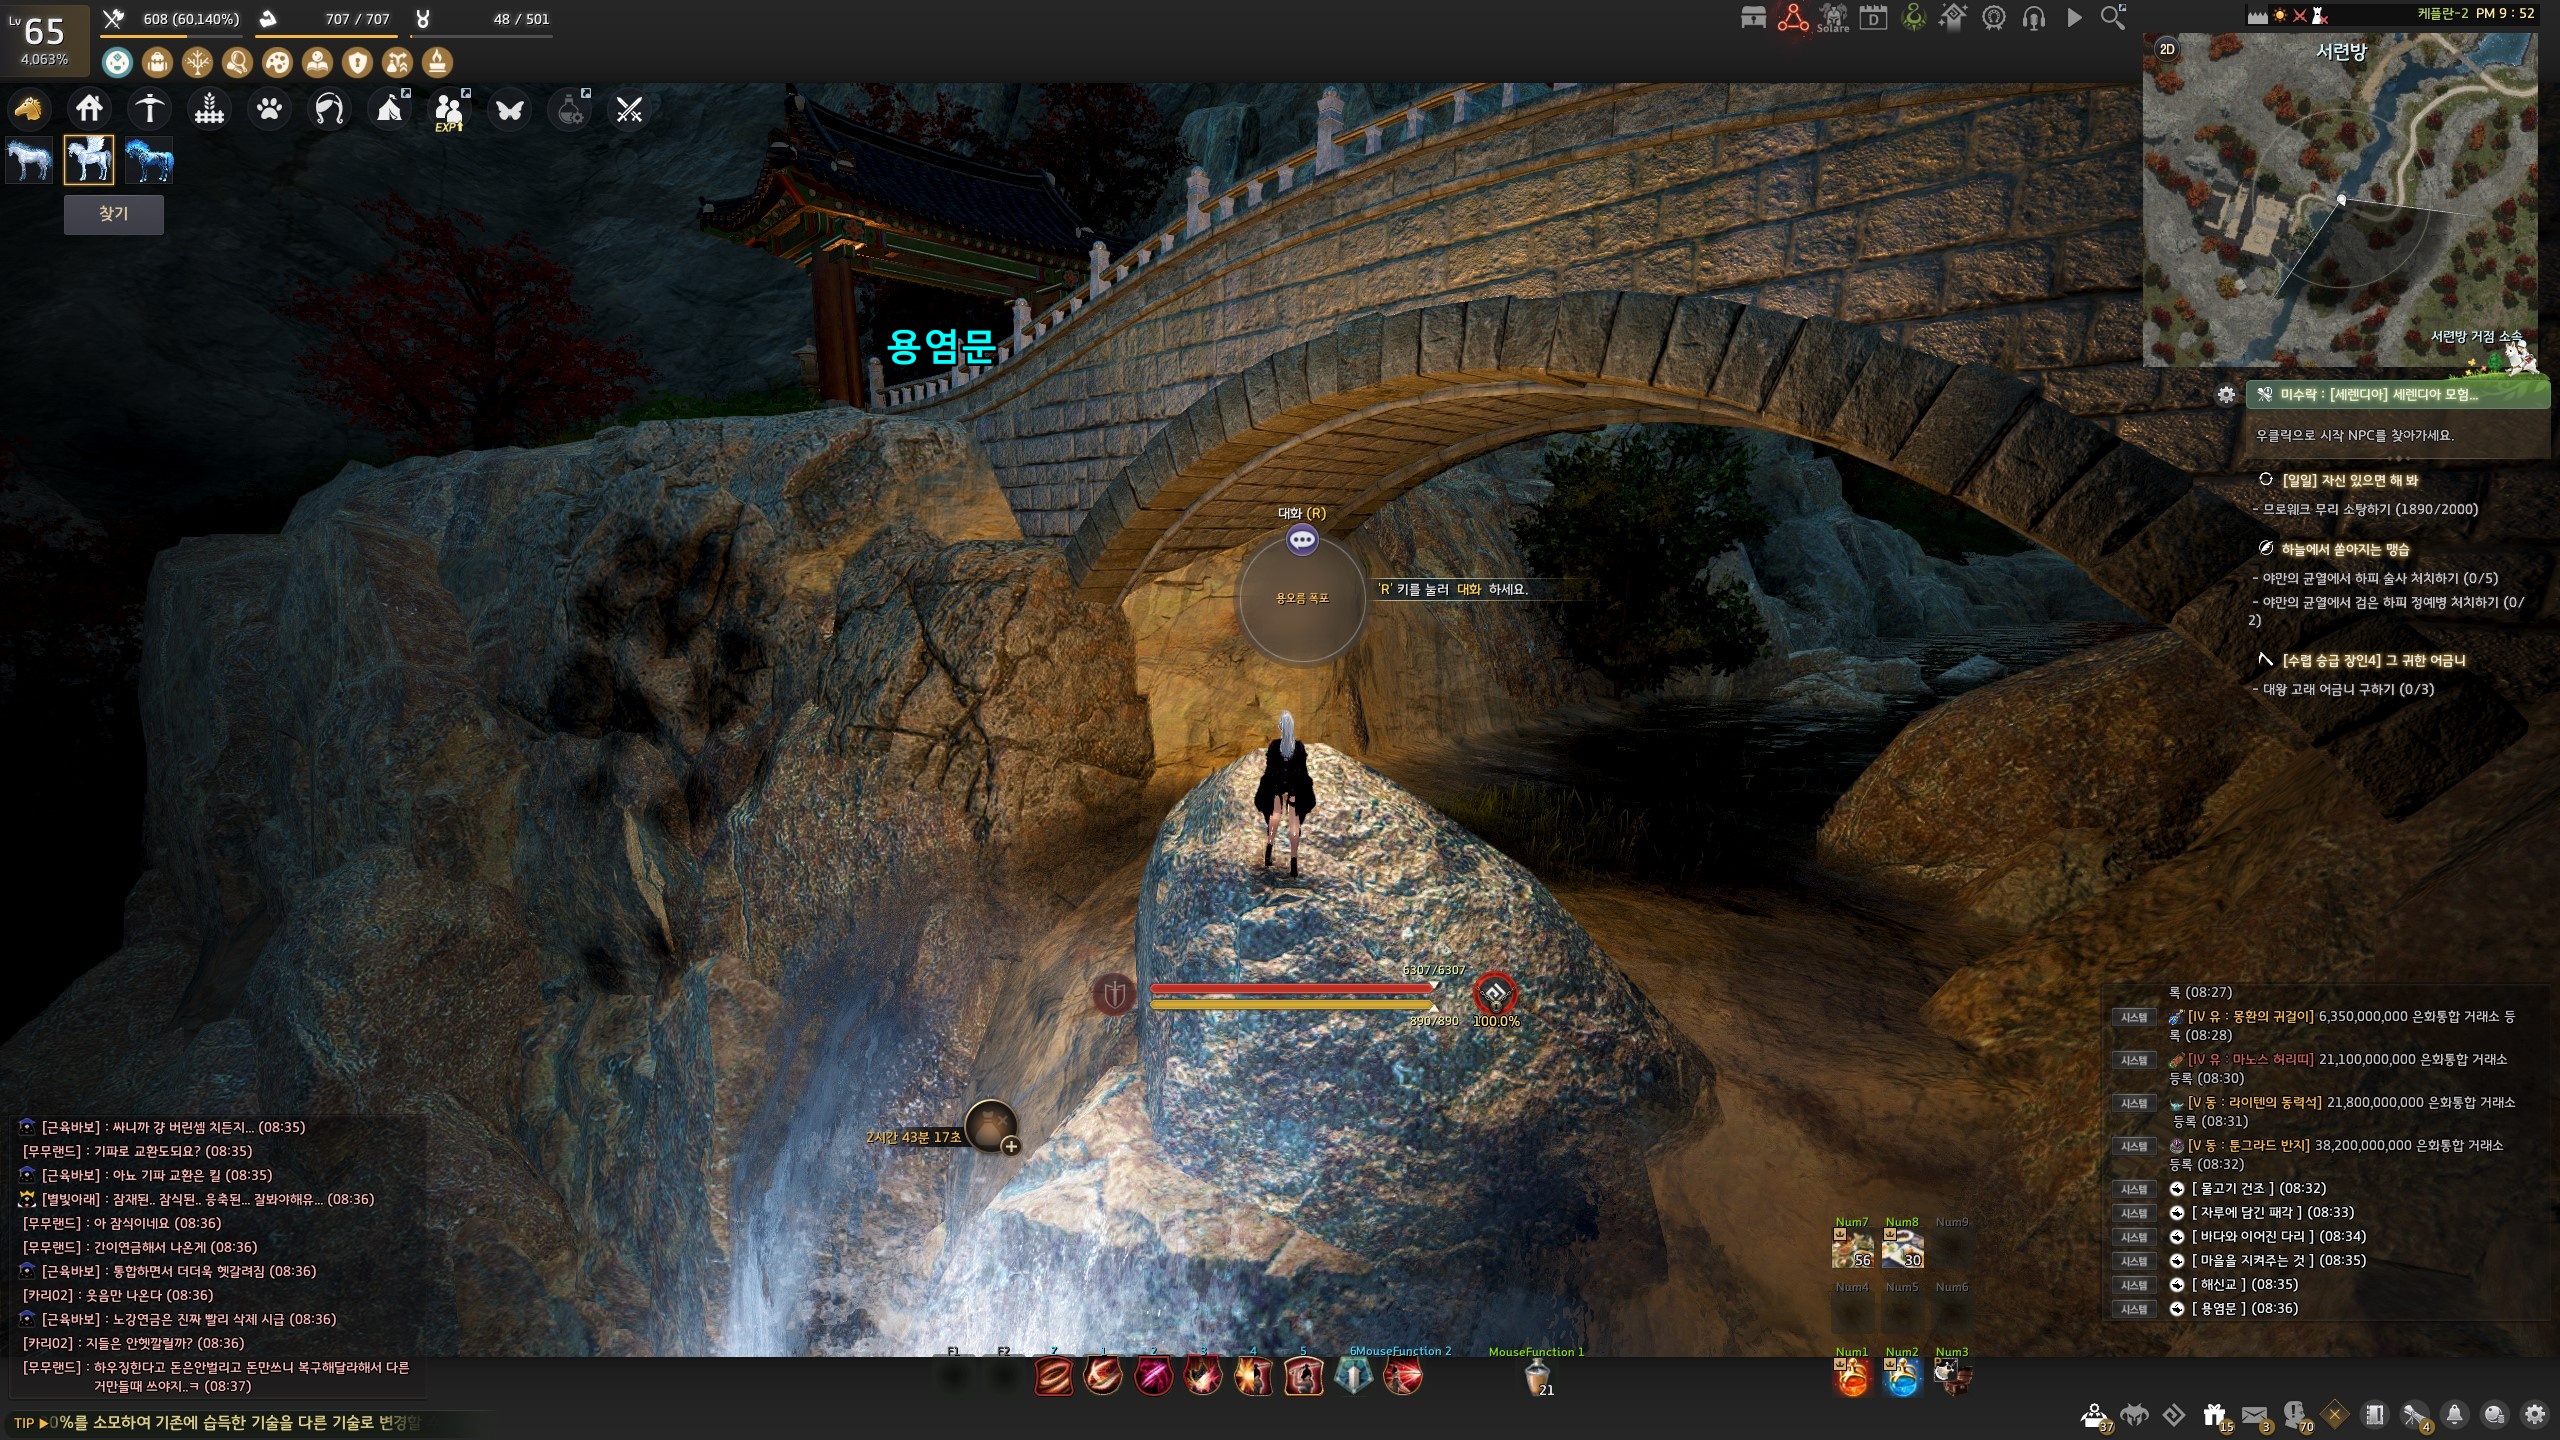Toggle the notification bell icon

click(x=2454, y=1415)
